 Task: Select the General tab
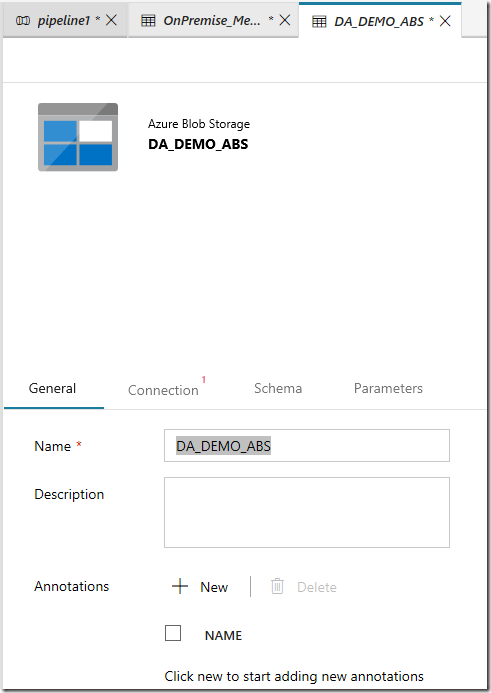point(52,388)
